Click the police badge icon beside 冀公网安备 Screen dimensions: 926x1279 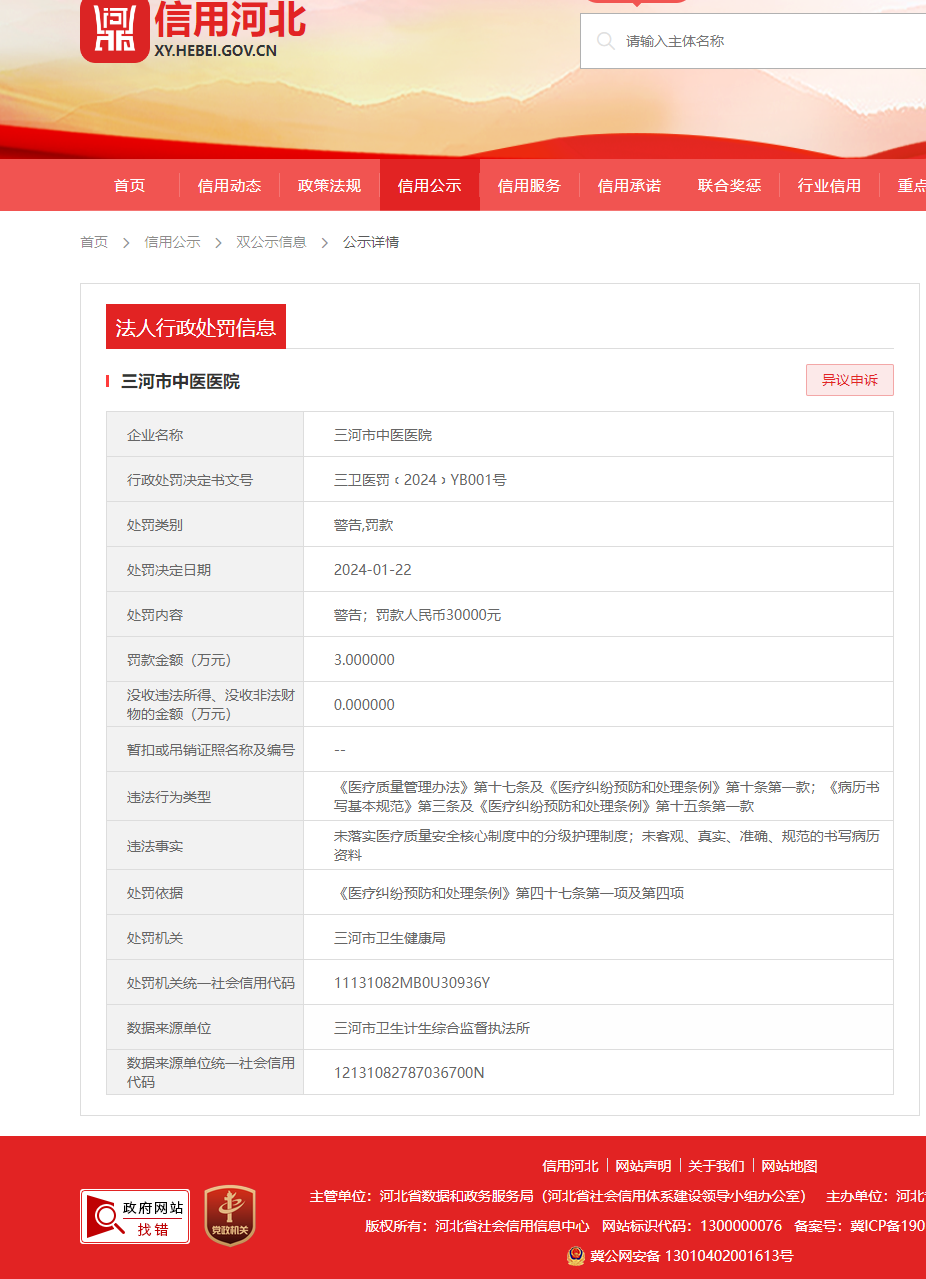pos(576,1256)
